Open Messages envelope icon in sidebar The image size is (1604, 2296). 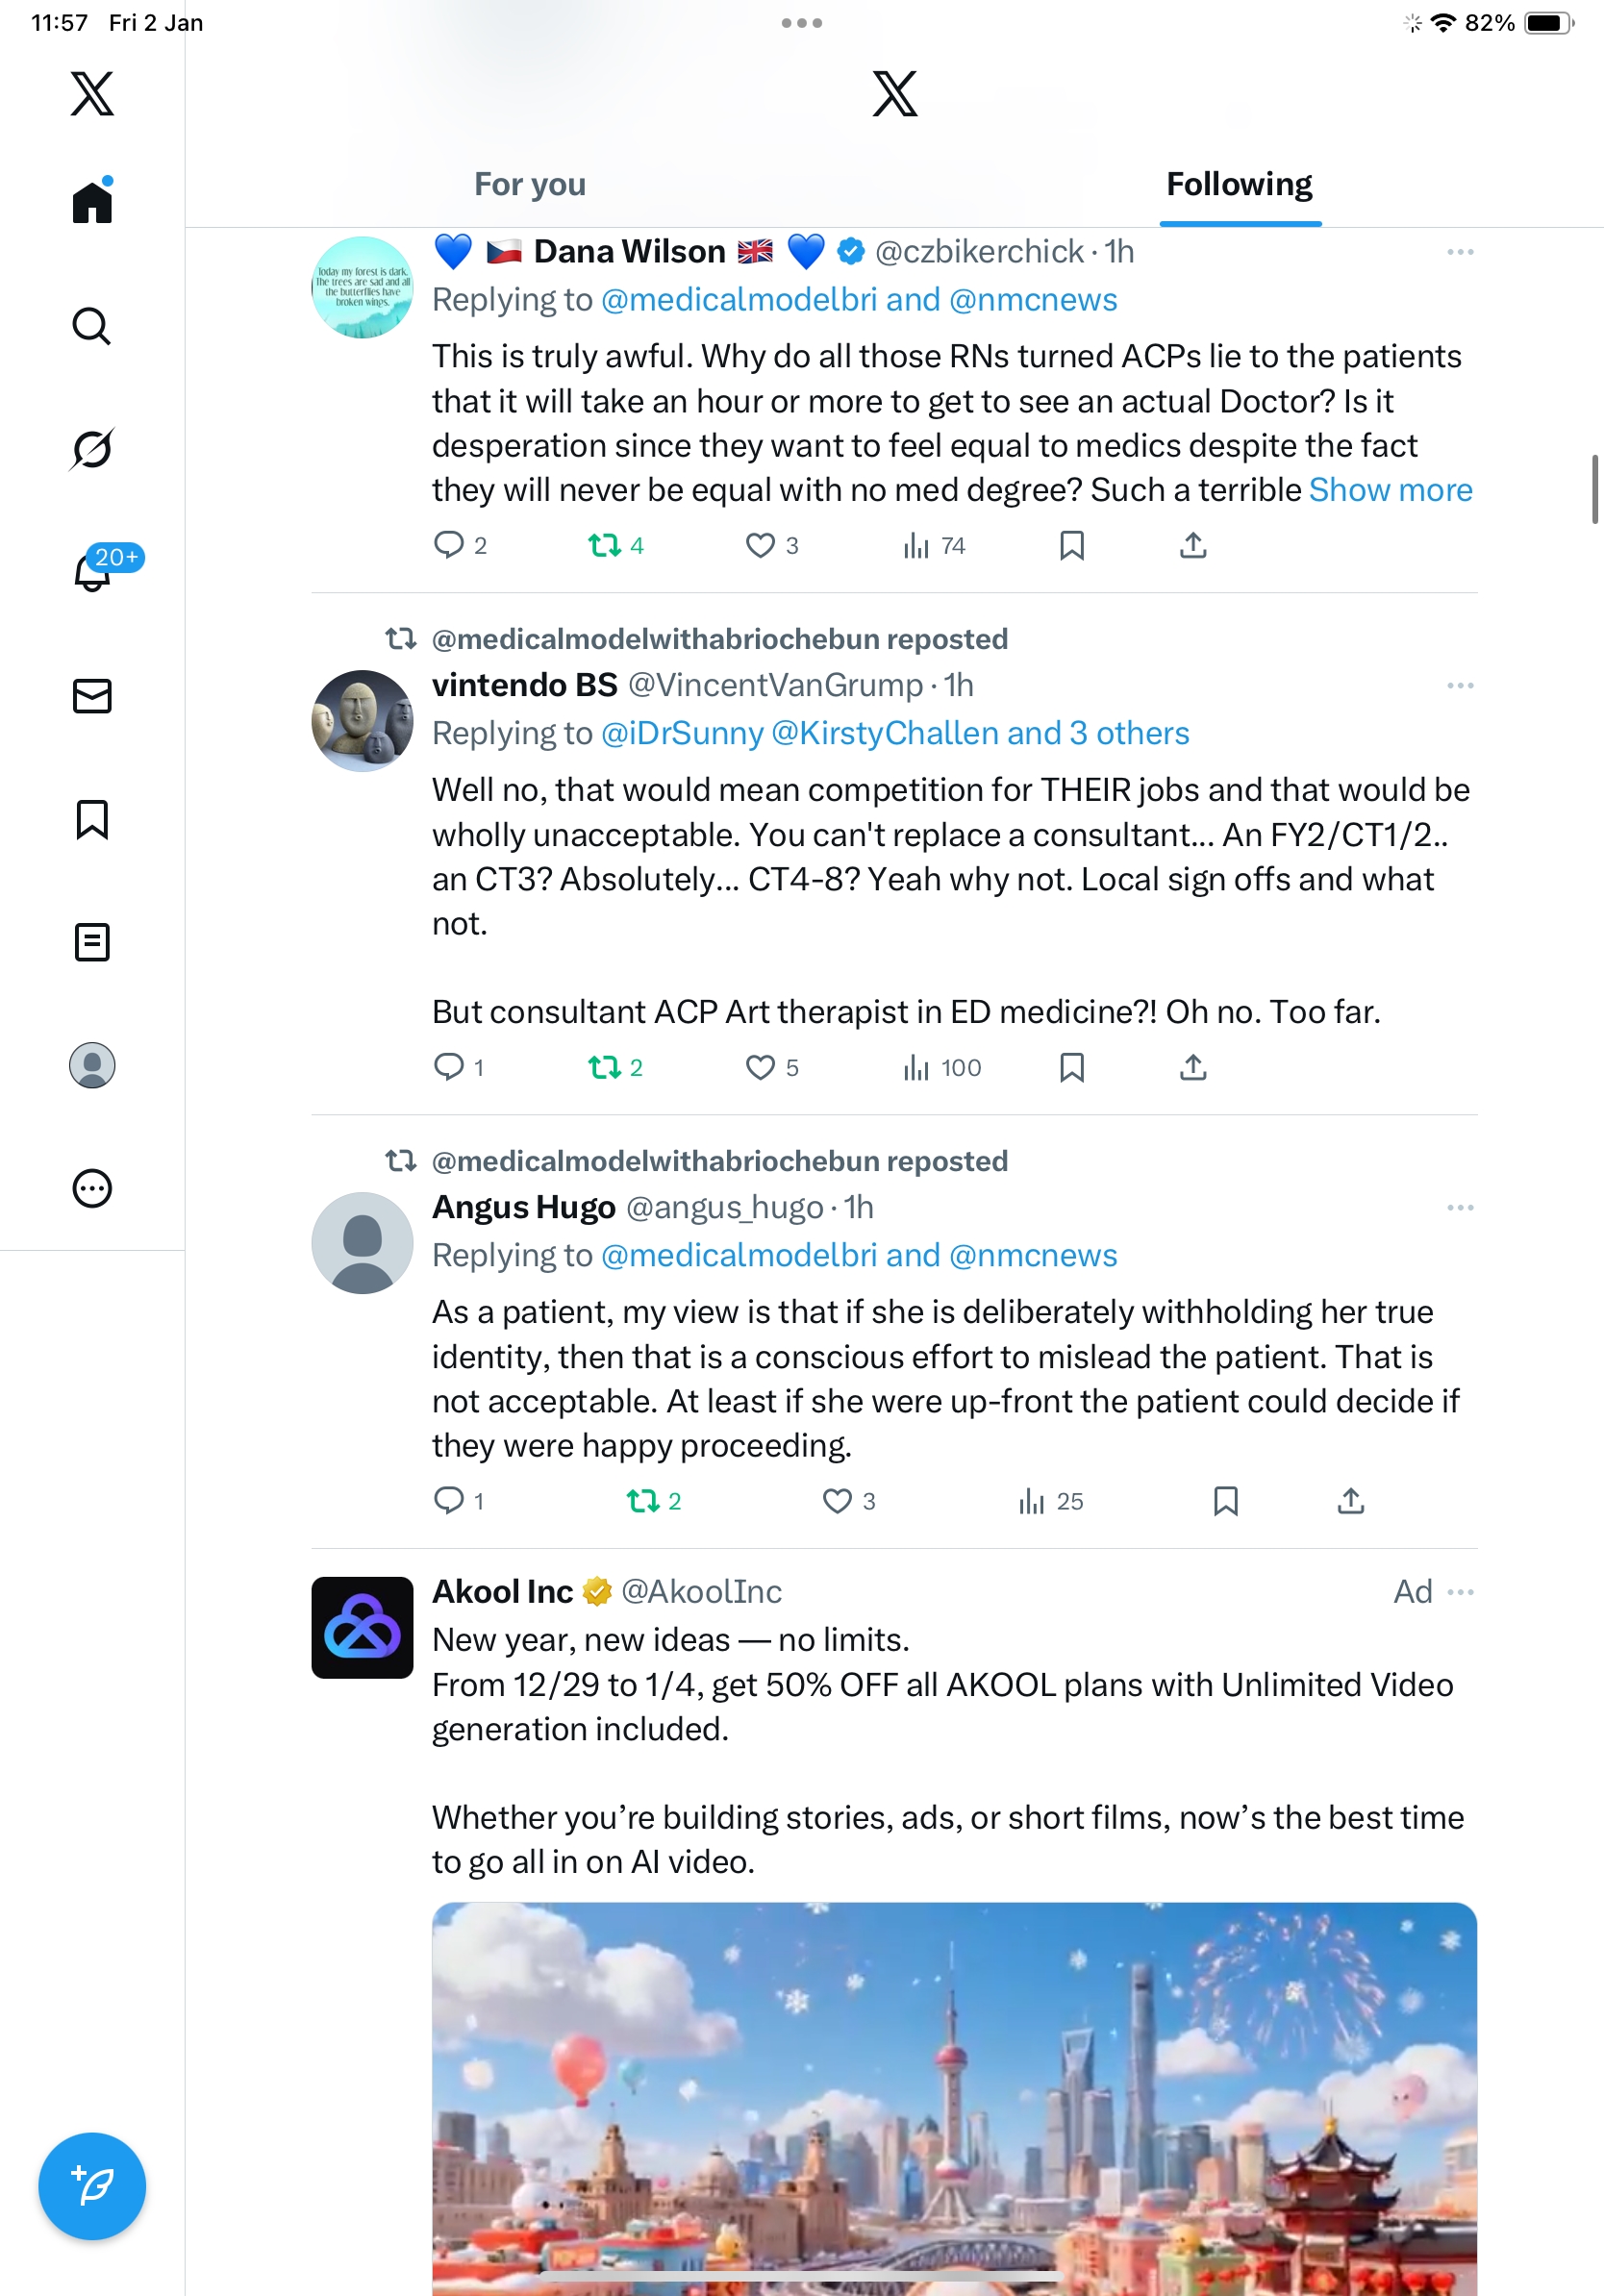92,696
